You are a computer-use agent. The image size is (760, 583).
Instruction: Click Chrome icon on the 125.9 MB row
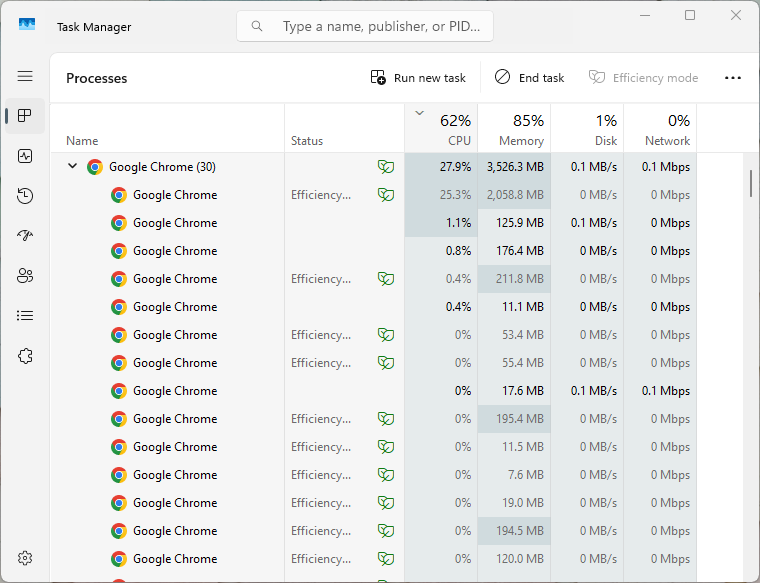tap(119, 223)
